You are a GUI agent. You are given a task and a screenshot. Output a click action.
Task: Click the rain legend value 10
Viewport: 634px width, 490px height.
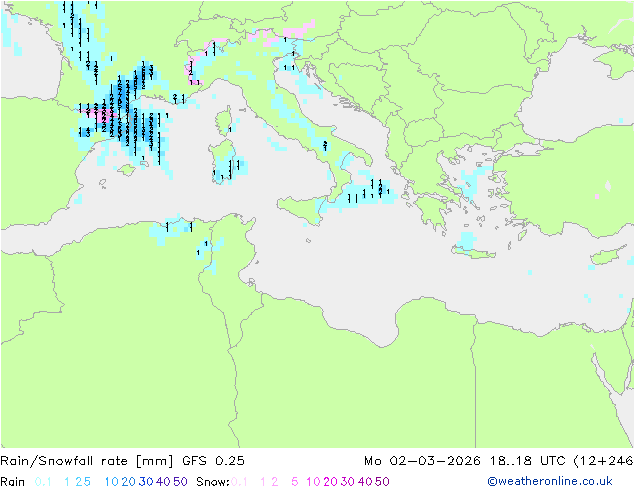(x=112, y=482)
